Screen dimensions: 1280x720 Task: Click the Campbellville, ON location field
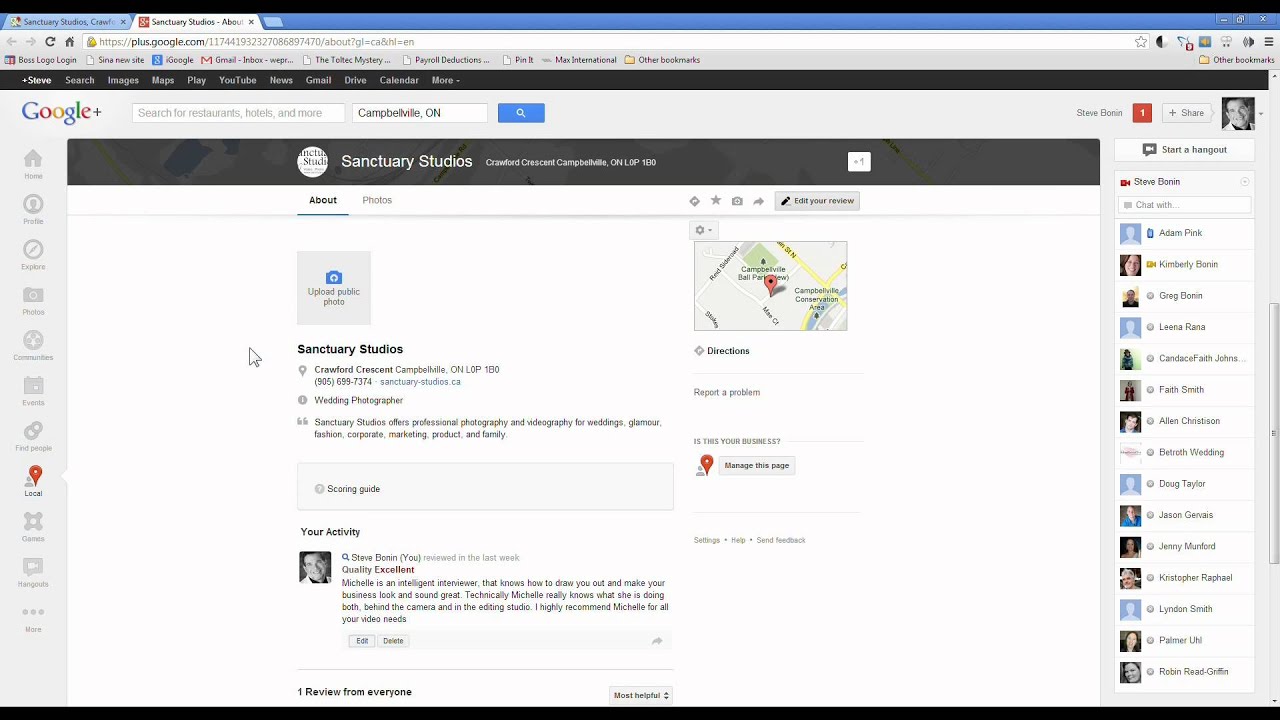[420, 113]
